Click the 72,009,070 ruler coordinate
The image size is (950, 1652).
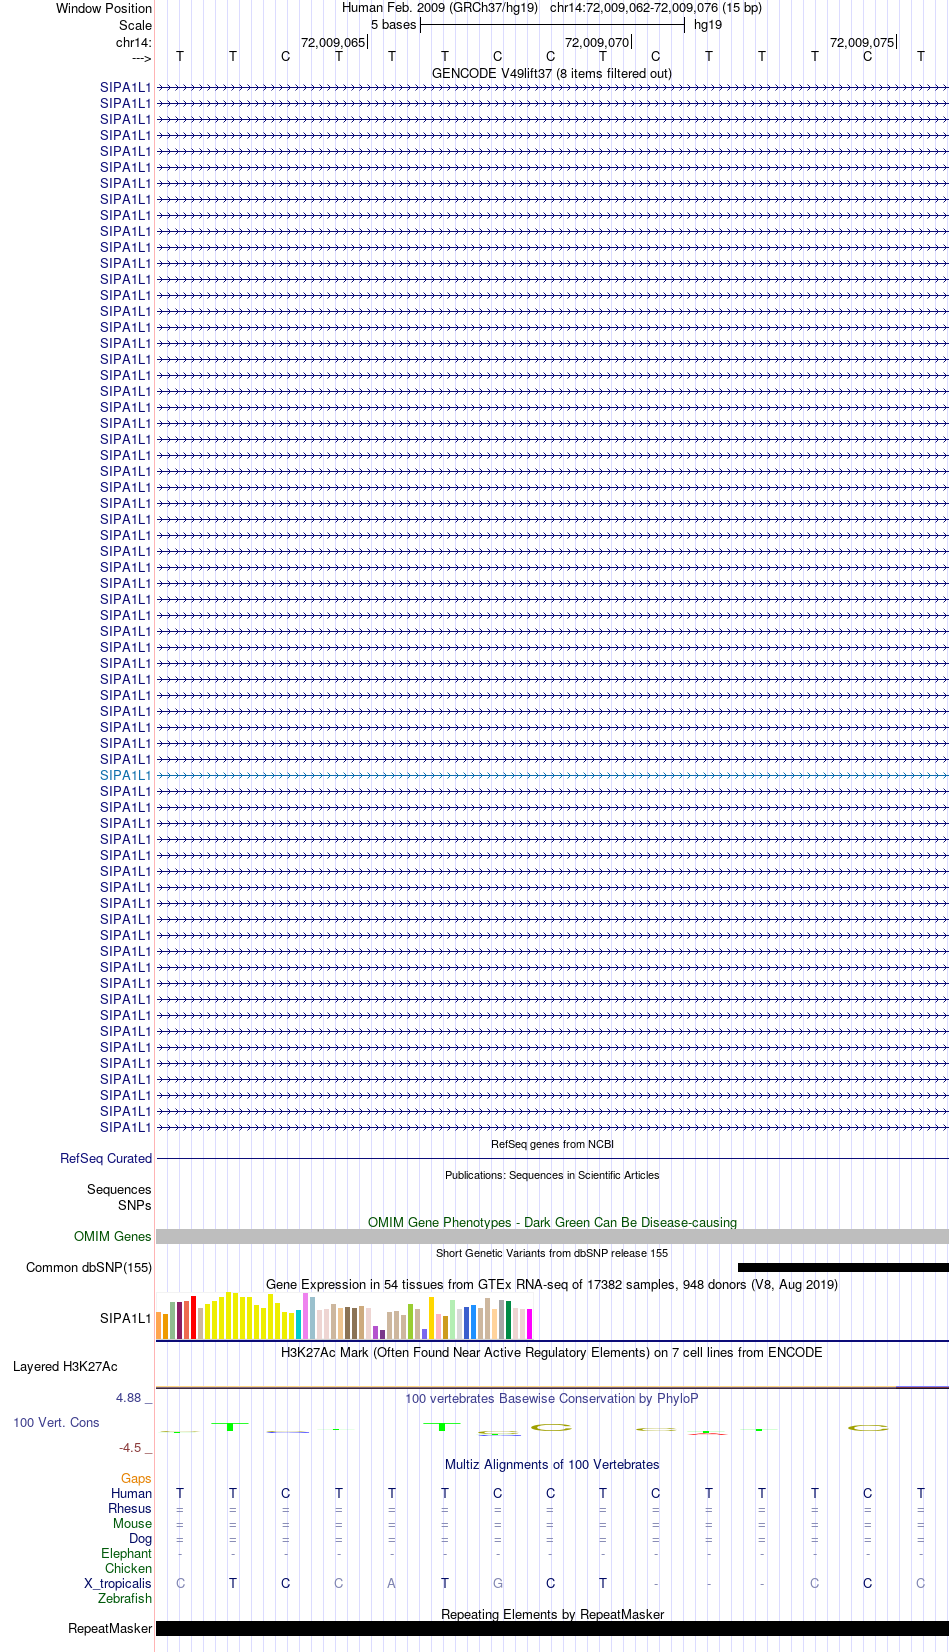[597, 42]
